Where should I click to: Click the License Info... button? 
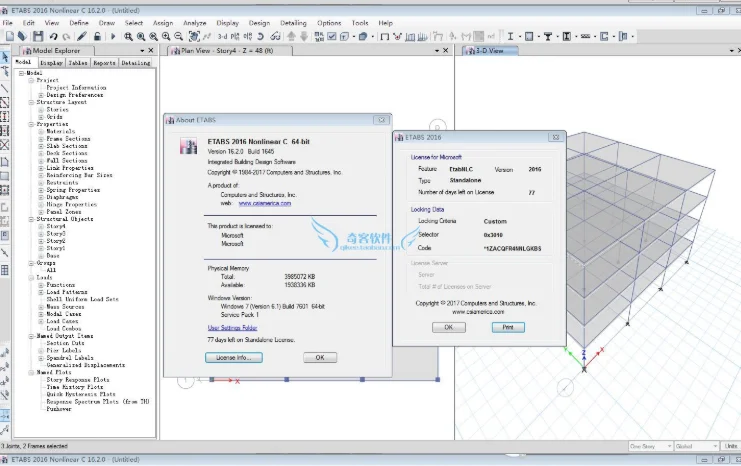(234, 358)
